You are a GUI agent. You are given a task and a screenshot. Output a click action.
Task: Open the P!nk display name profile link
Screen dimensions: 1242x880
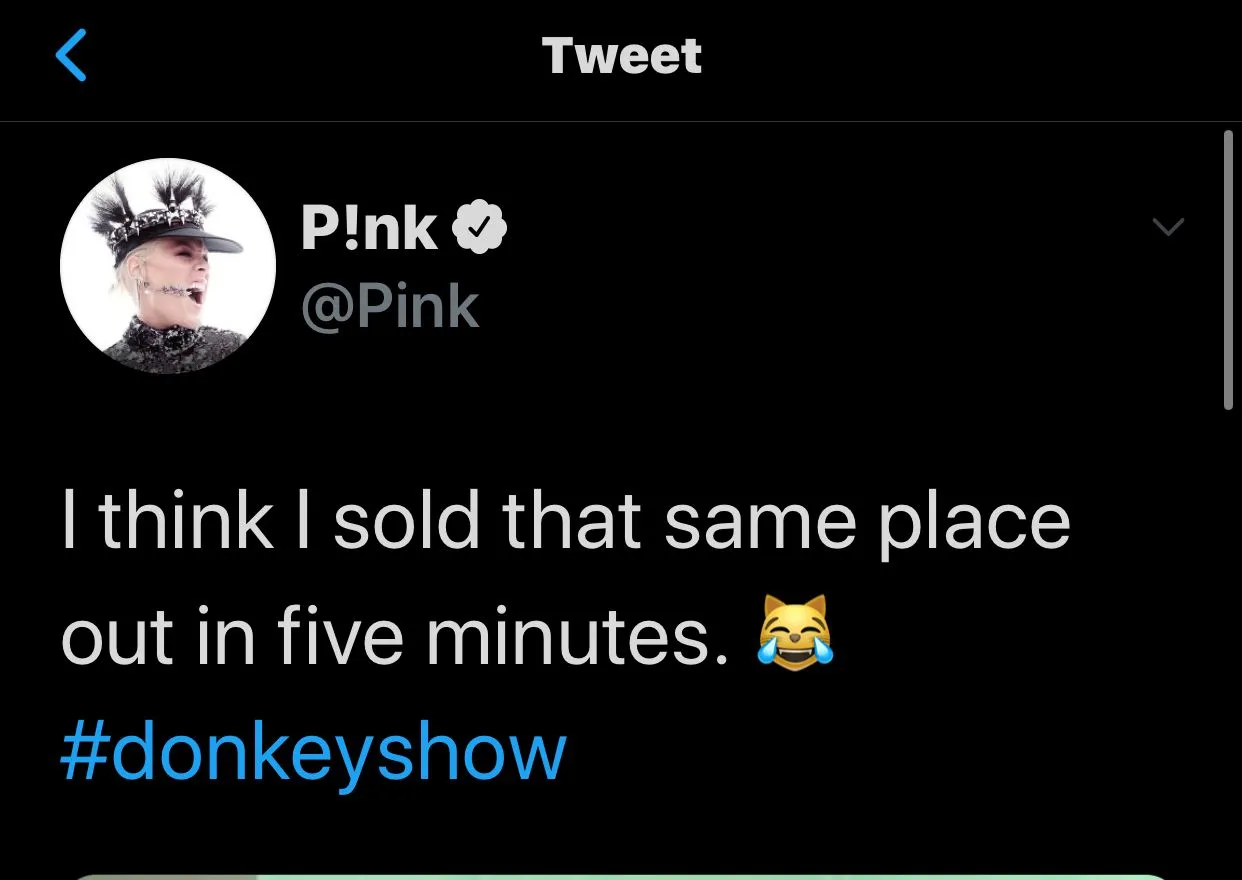(x=369, y=229)
